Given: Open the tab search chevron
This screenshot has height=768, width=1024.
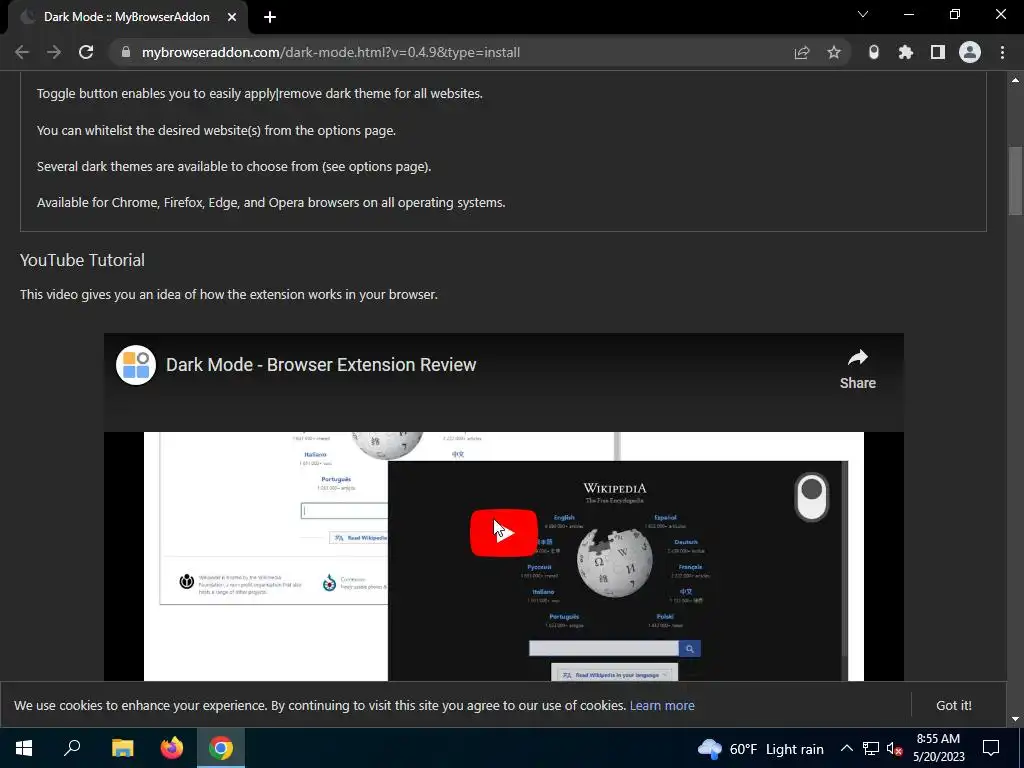Looking at the screenshot, I should pyautogui.click(x=863, y=14).
